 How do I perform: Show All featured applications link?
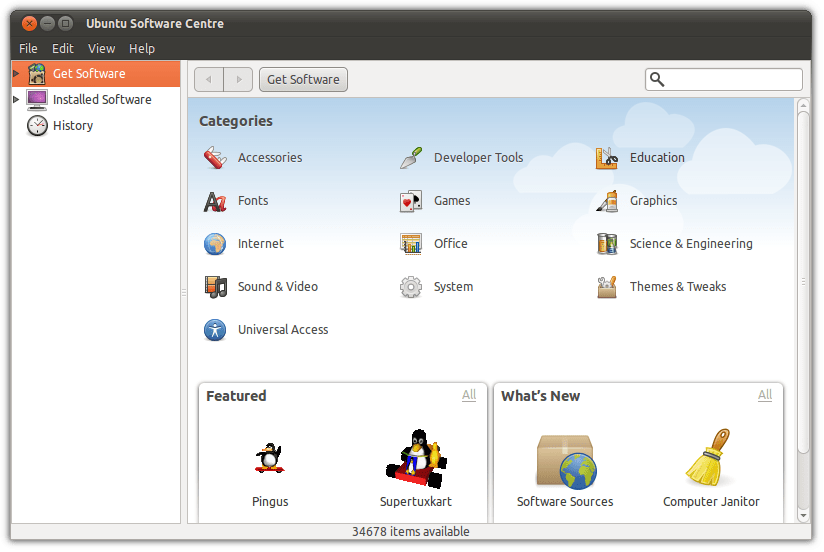click(469, 395)
